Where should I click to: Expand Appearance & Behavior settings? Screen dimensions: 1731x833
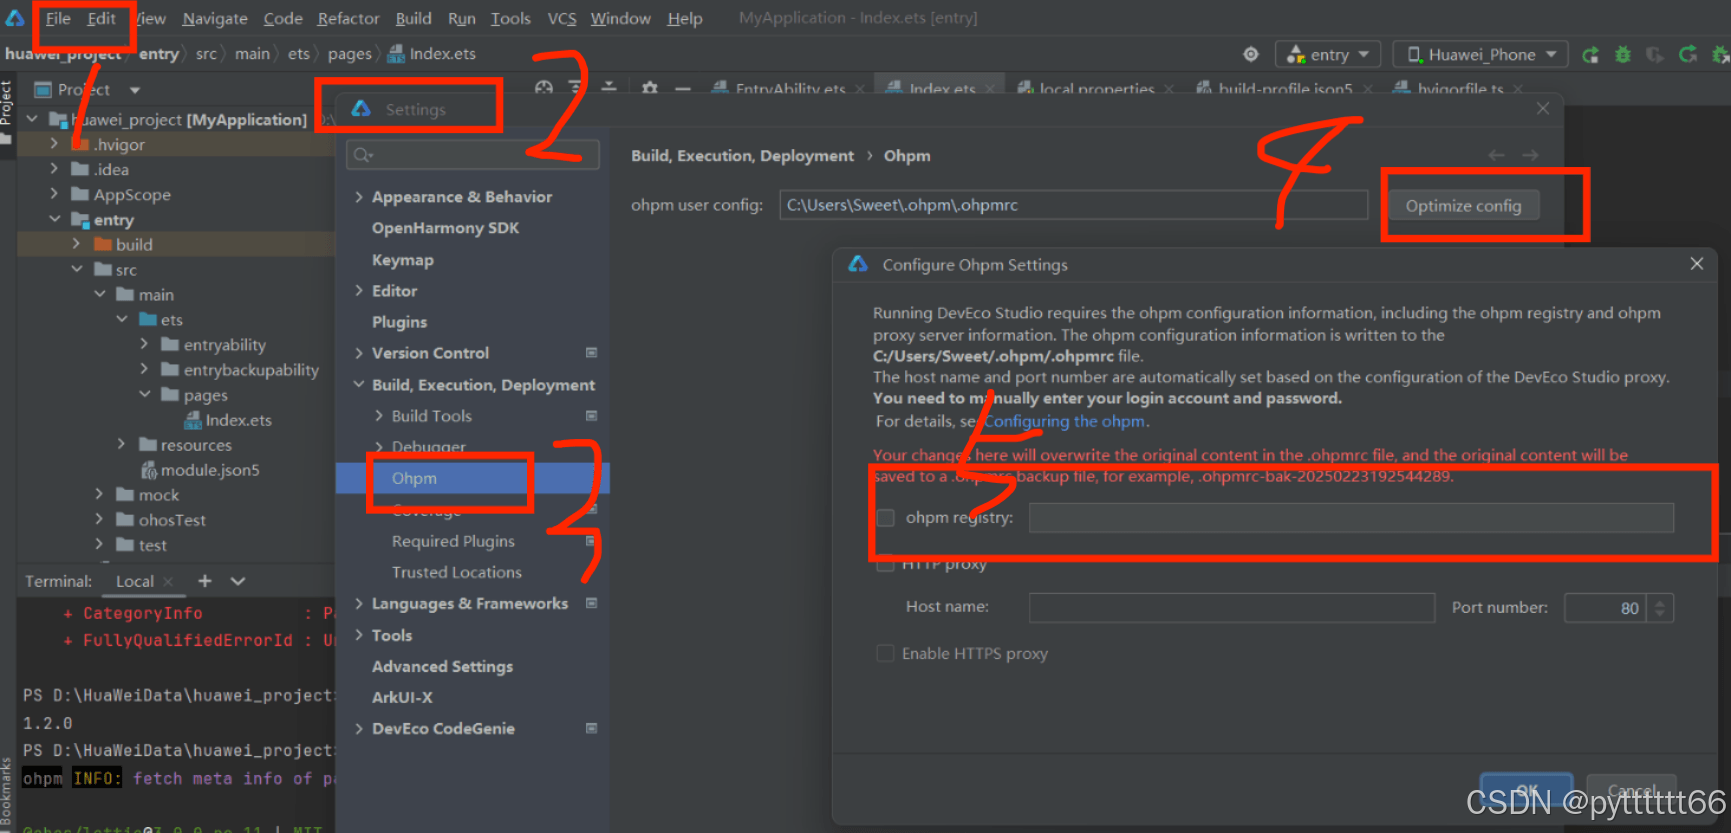(x=358, y=197)
